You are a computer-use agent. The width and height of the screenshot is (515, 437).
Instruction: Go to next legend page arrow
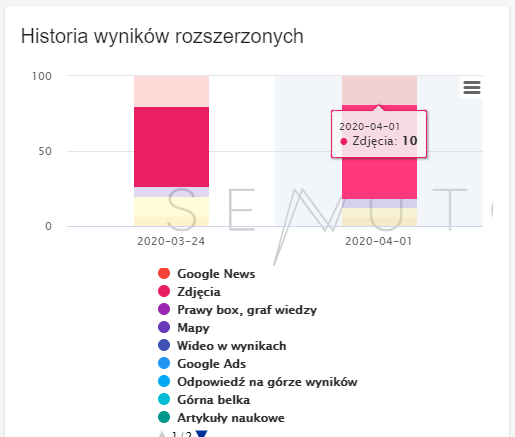(x=202, y=434)
